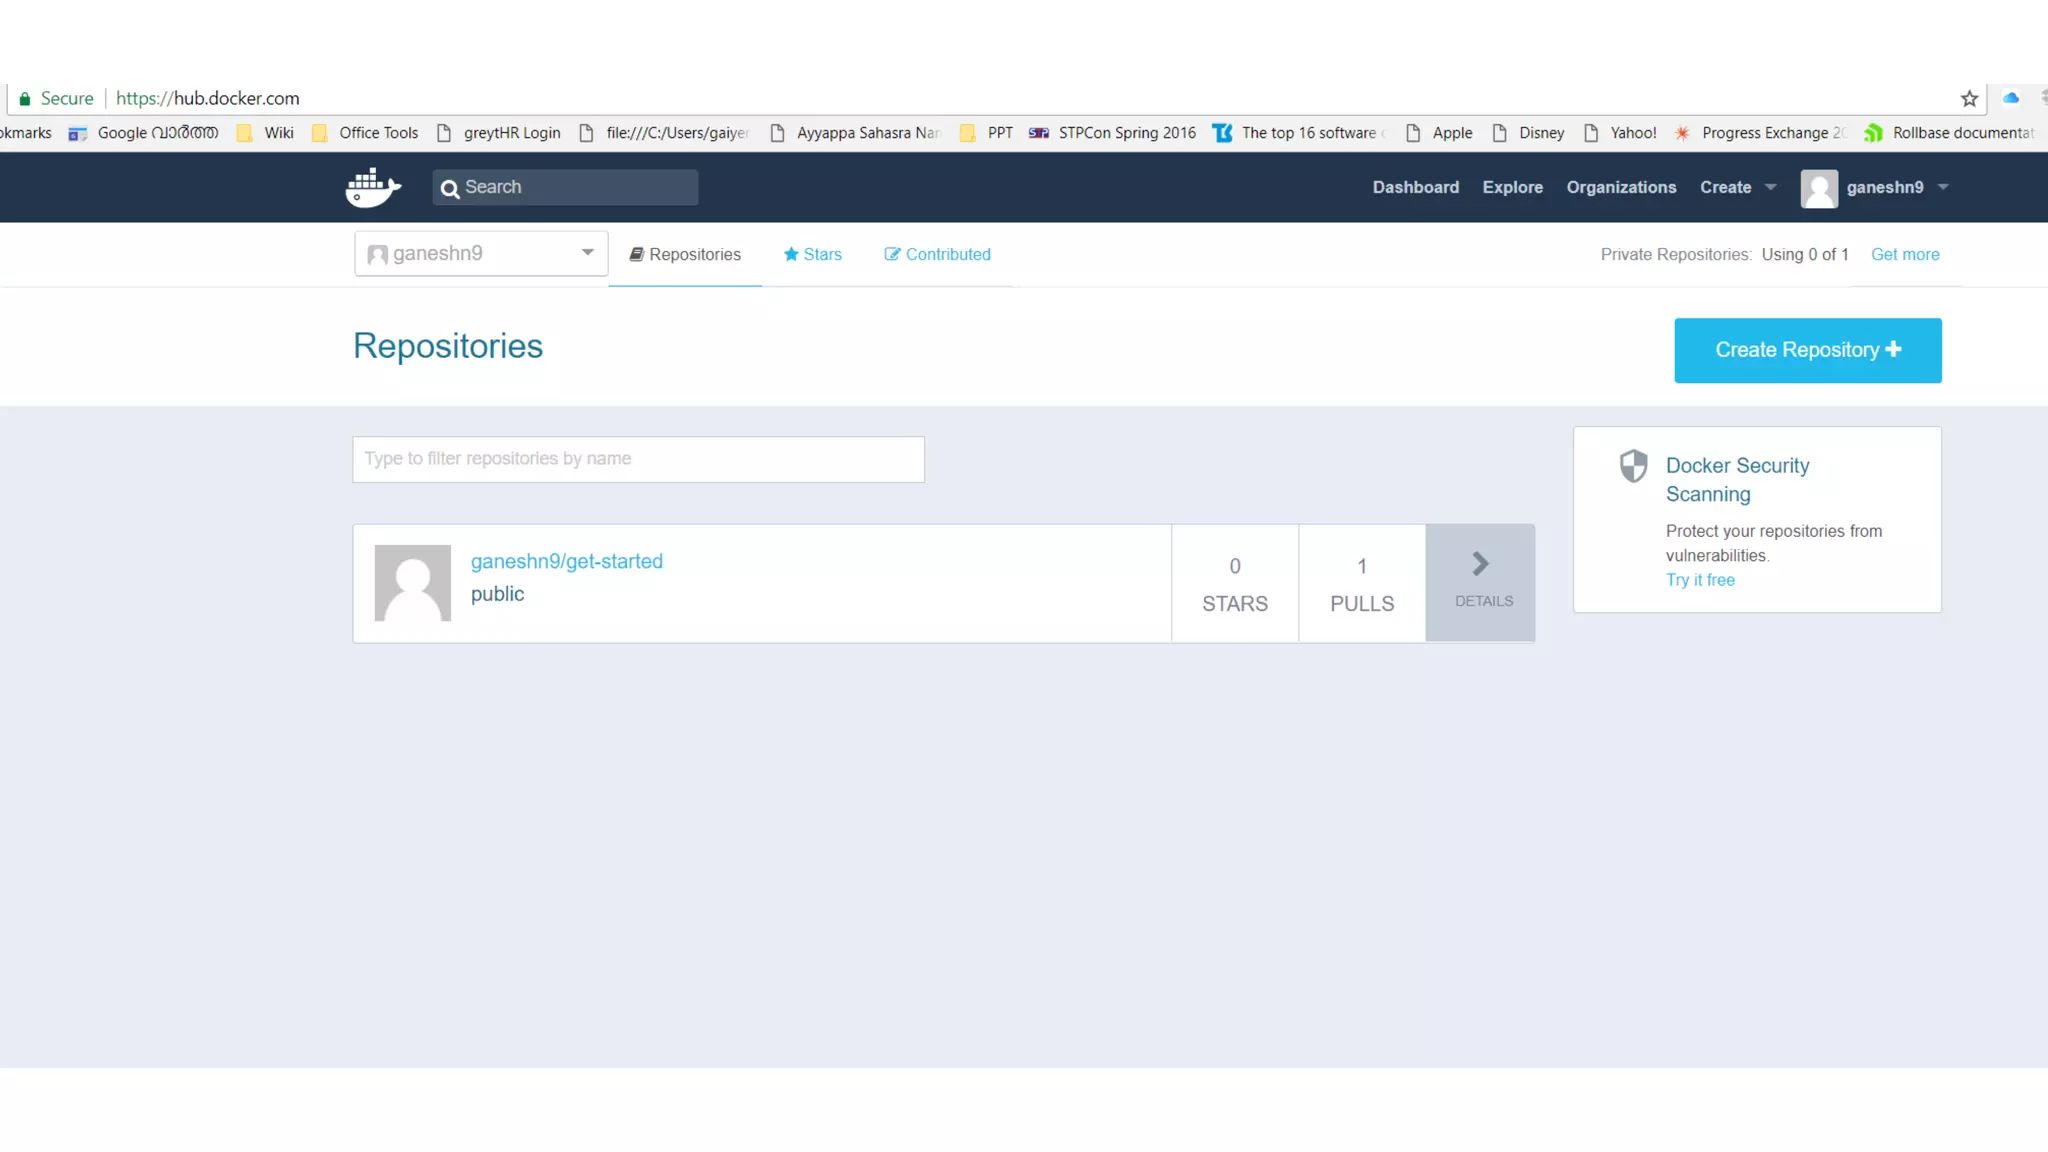Click the cloud extension icon in browser

point(2011,98)
